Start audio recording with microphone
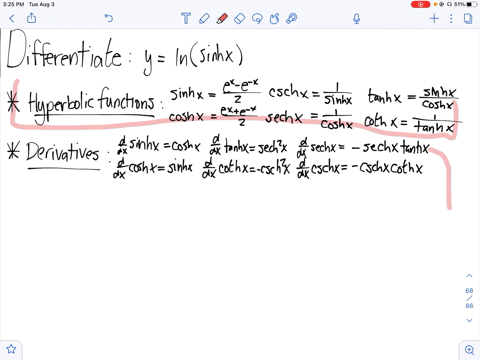This screenshot has width=480, height=360. [357, 19]
